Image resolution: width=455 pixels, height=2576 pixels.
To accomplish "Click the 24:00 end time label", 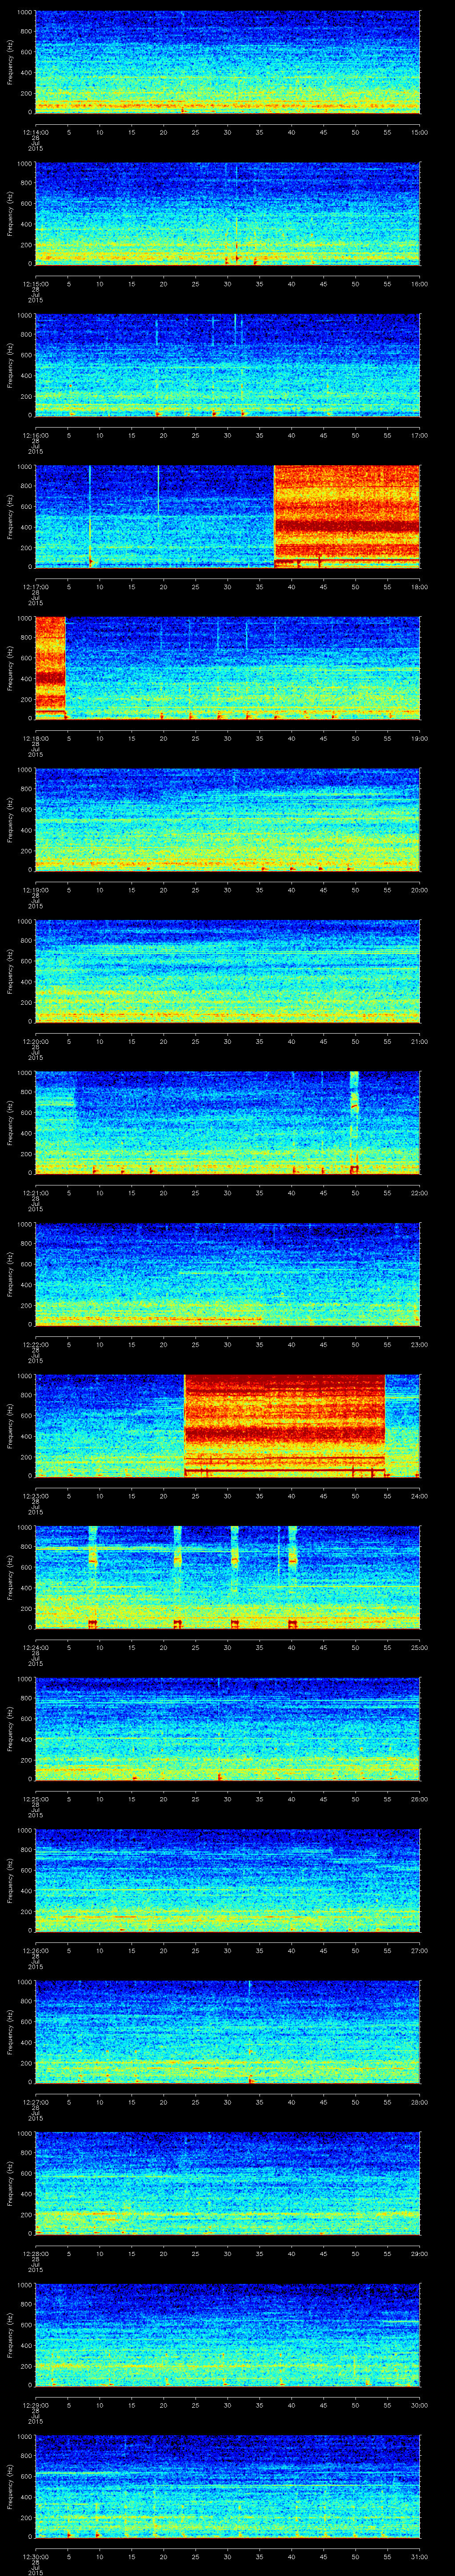I will coord(419,1495).
